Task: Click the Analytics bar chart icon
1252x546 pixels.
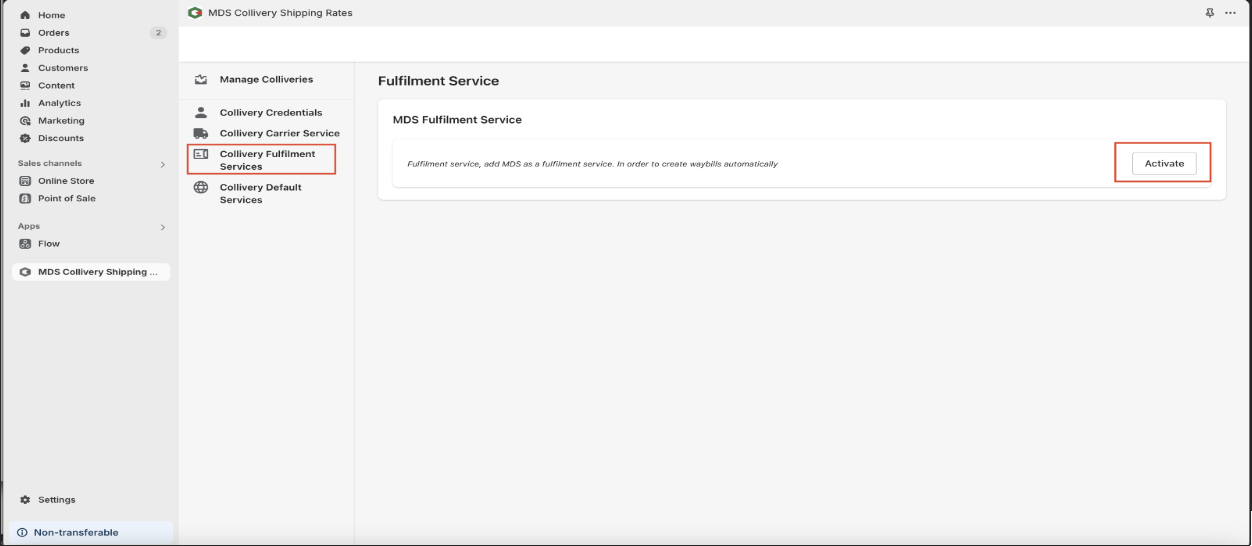Action: point(25,103)
